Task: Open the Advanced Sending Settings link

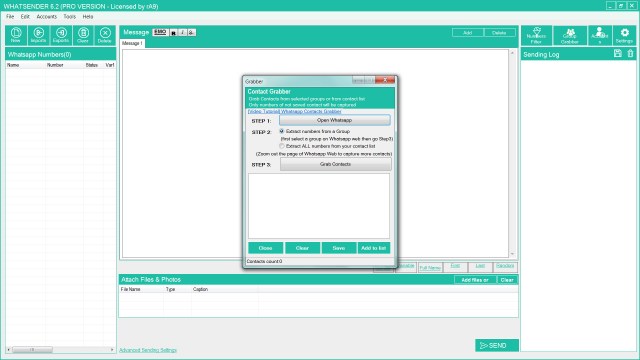Action: click(x=148, y=350)
